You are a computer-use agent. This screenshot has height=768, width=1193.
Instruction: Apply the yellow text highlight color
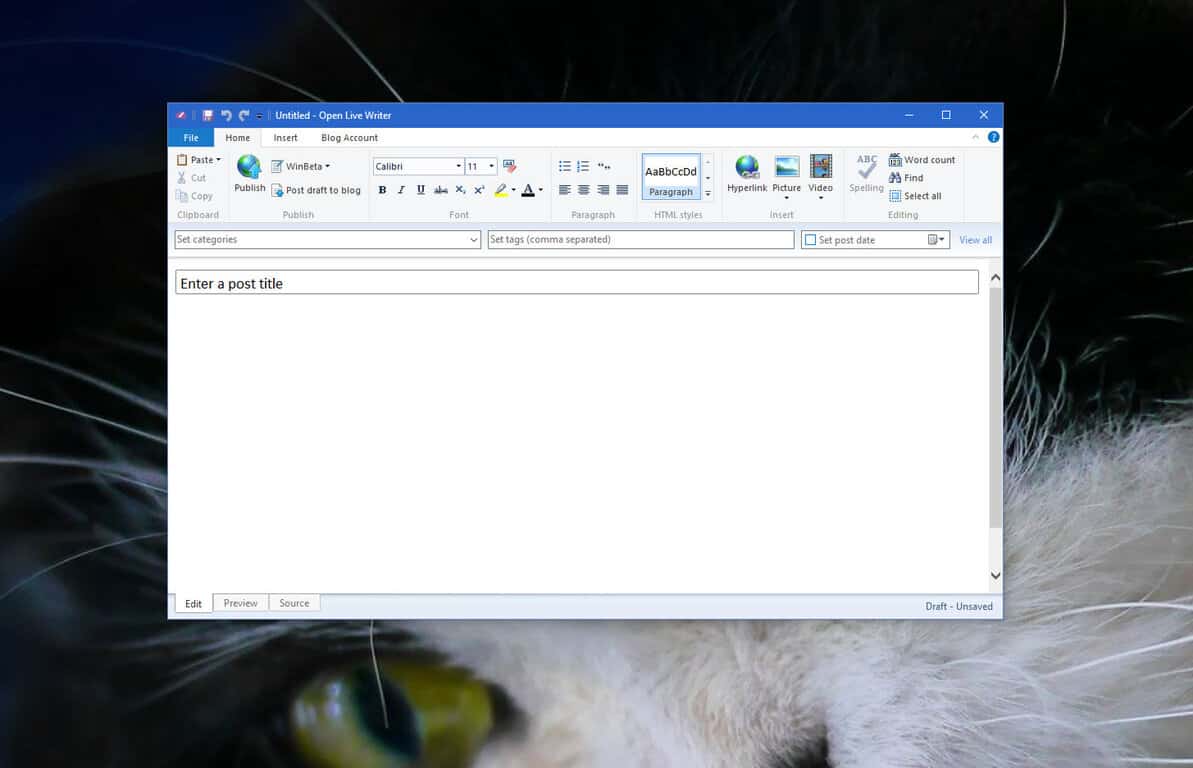click(501, 190)
